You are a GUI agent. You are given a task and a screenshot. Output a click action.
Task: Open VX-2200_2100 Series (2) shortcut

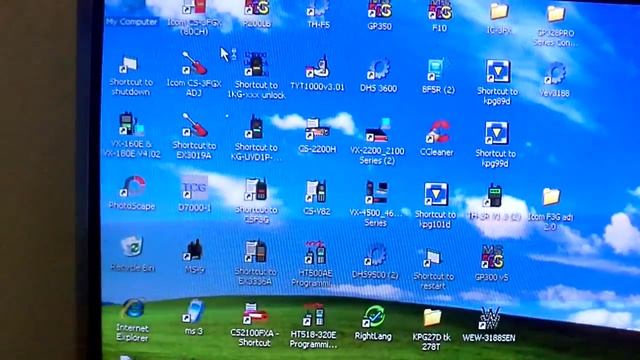click(377, 142)
